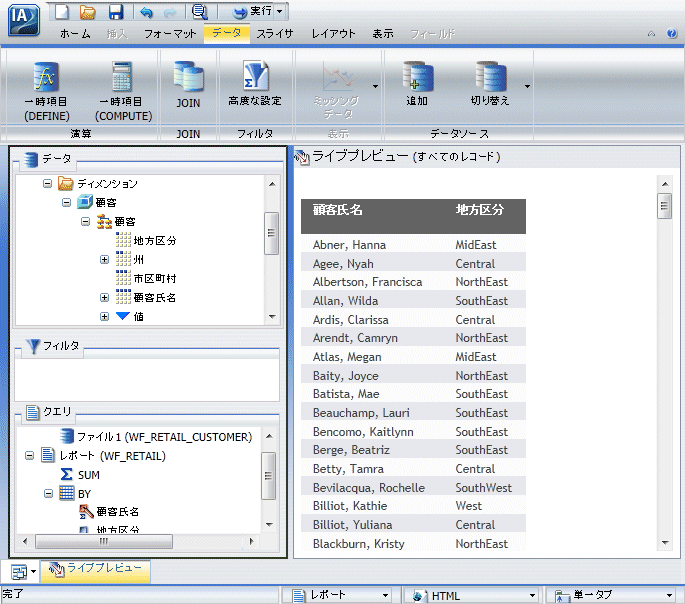The image size is (685, 604).
Task: Click the ディメンション folder icon
Action: [x=66, y=183]
